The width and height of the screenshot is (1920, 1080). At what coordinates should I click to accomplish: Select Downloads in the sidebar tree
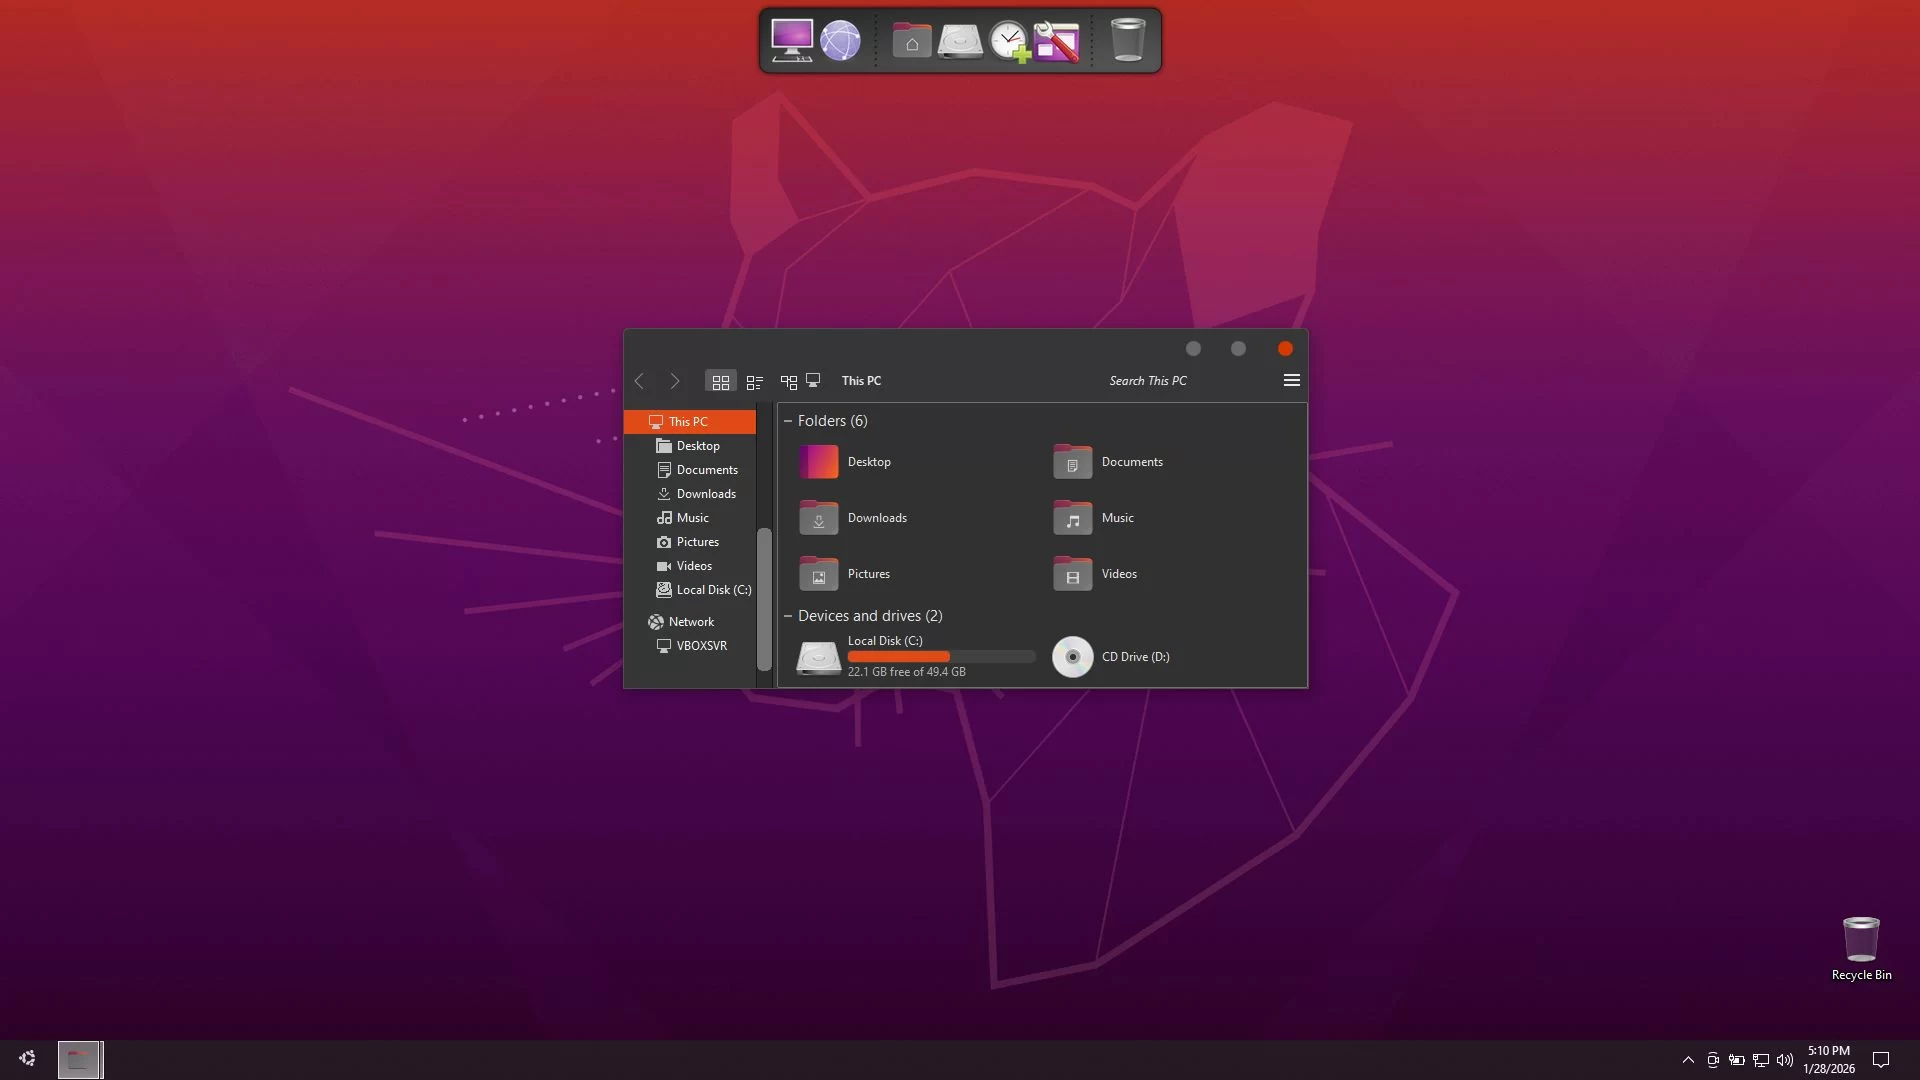point(705,494)
